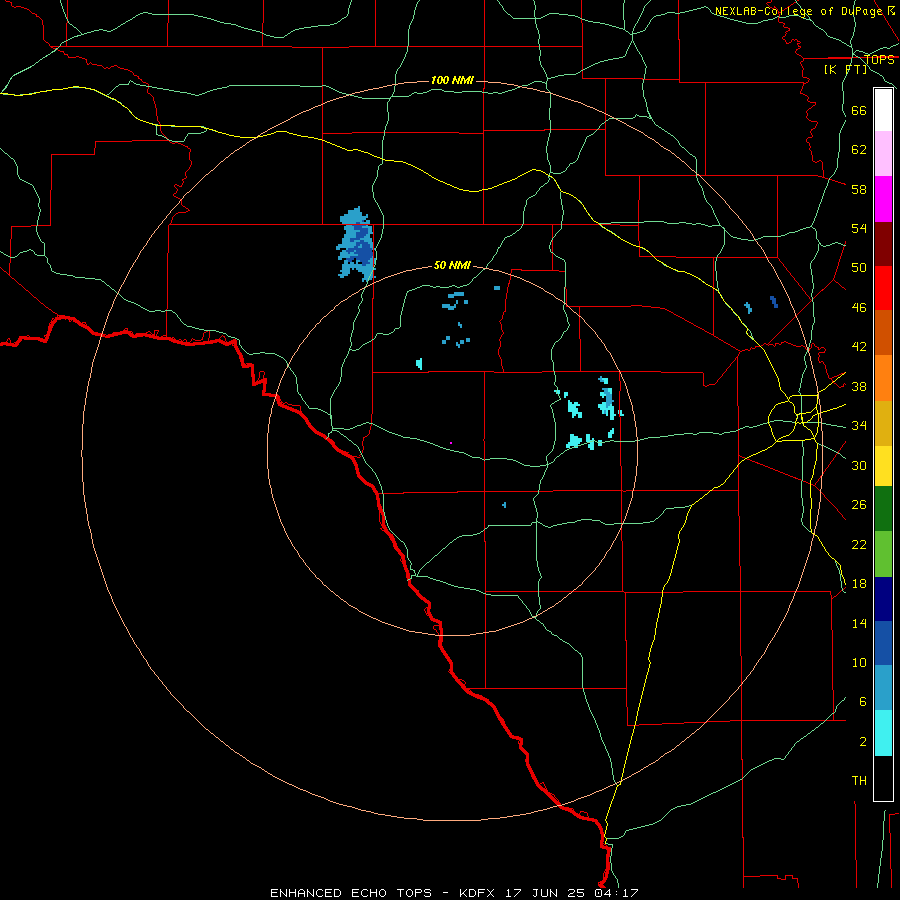
Task: Pick the bright orange legend band
Action: [x=883, y=378]
